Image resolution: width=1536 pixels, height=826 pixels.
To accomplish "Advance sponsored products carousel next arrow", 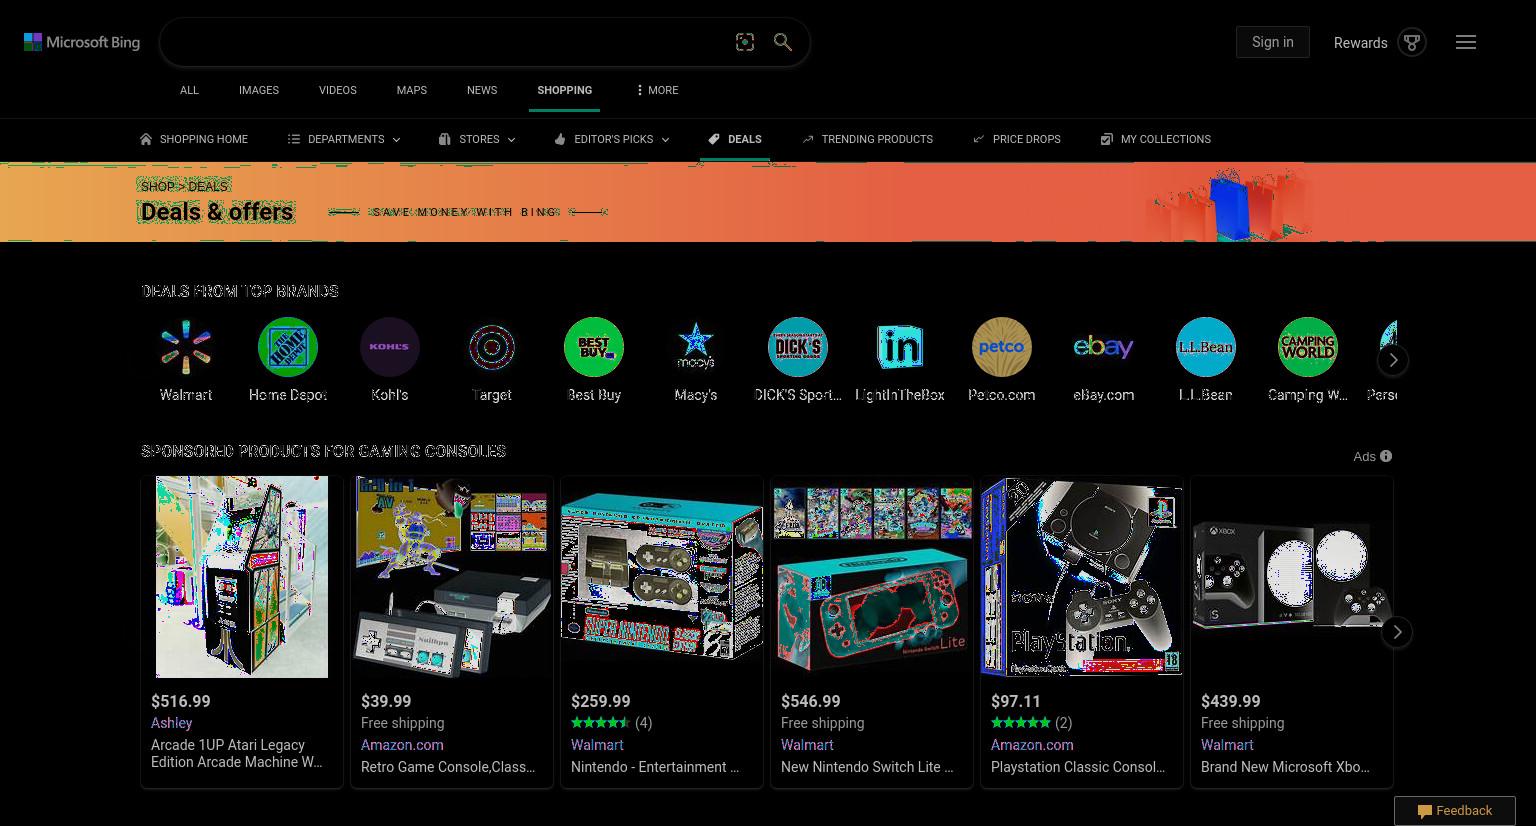I will 1397,632.
